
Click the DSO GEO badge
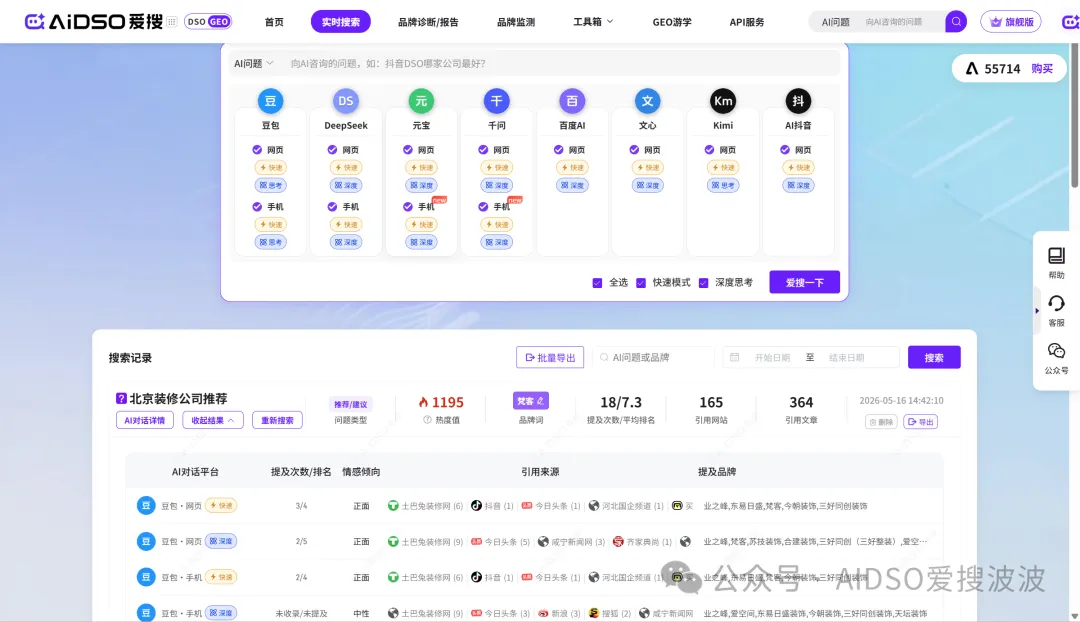pos(208,22)
